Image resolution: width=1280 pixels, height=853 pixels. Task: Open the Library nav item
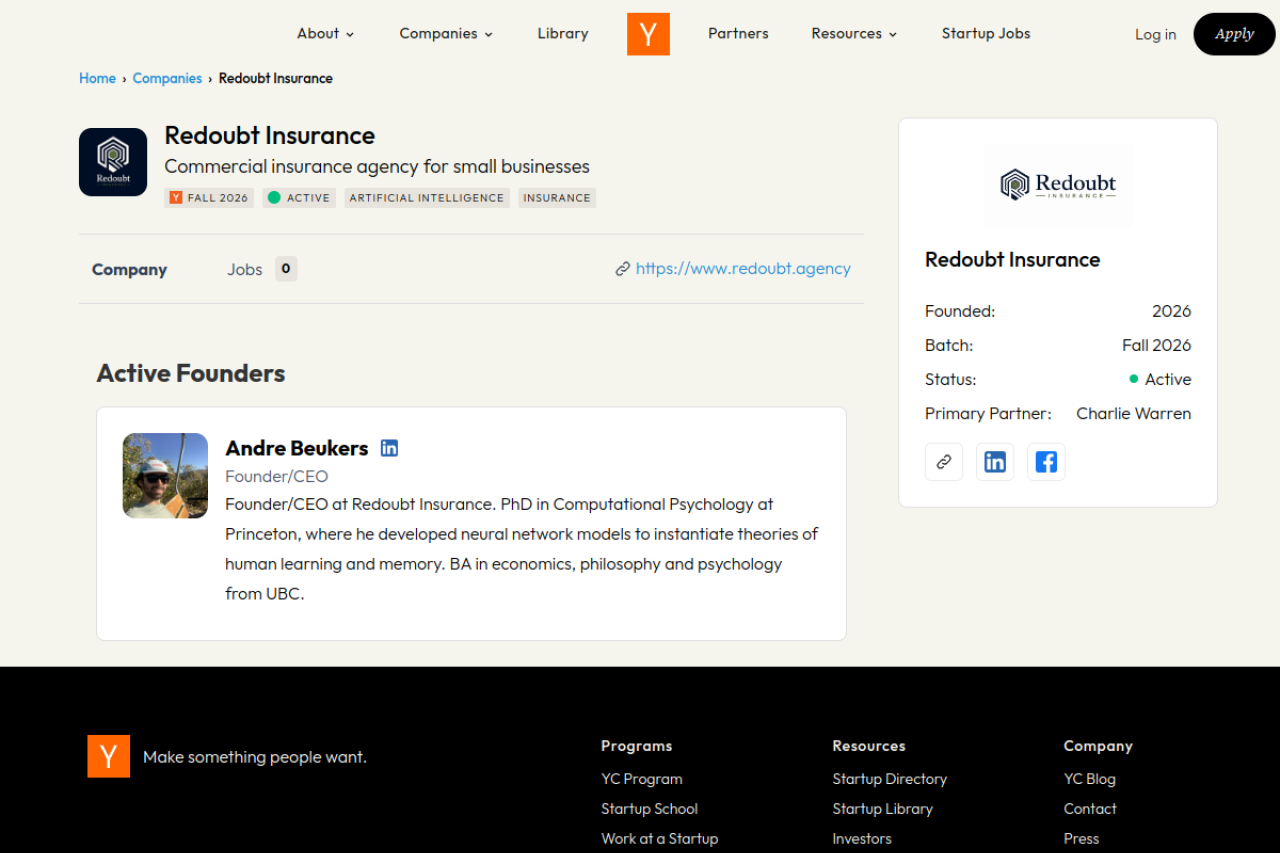click(x=563, y=34)
